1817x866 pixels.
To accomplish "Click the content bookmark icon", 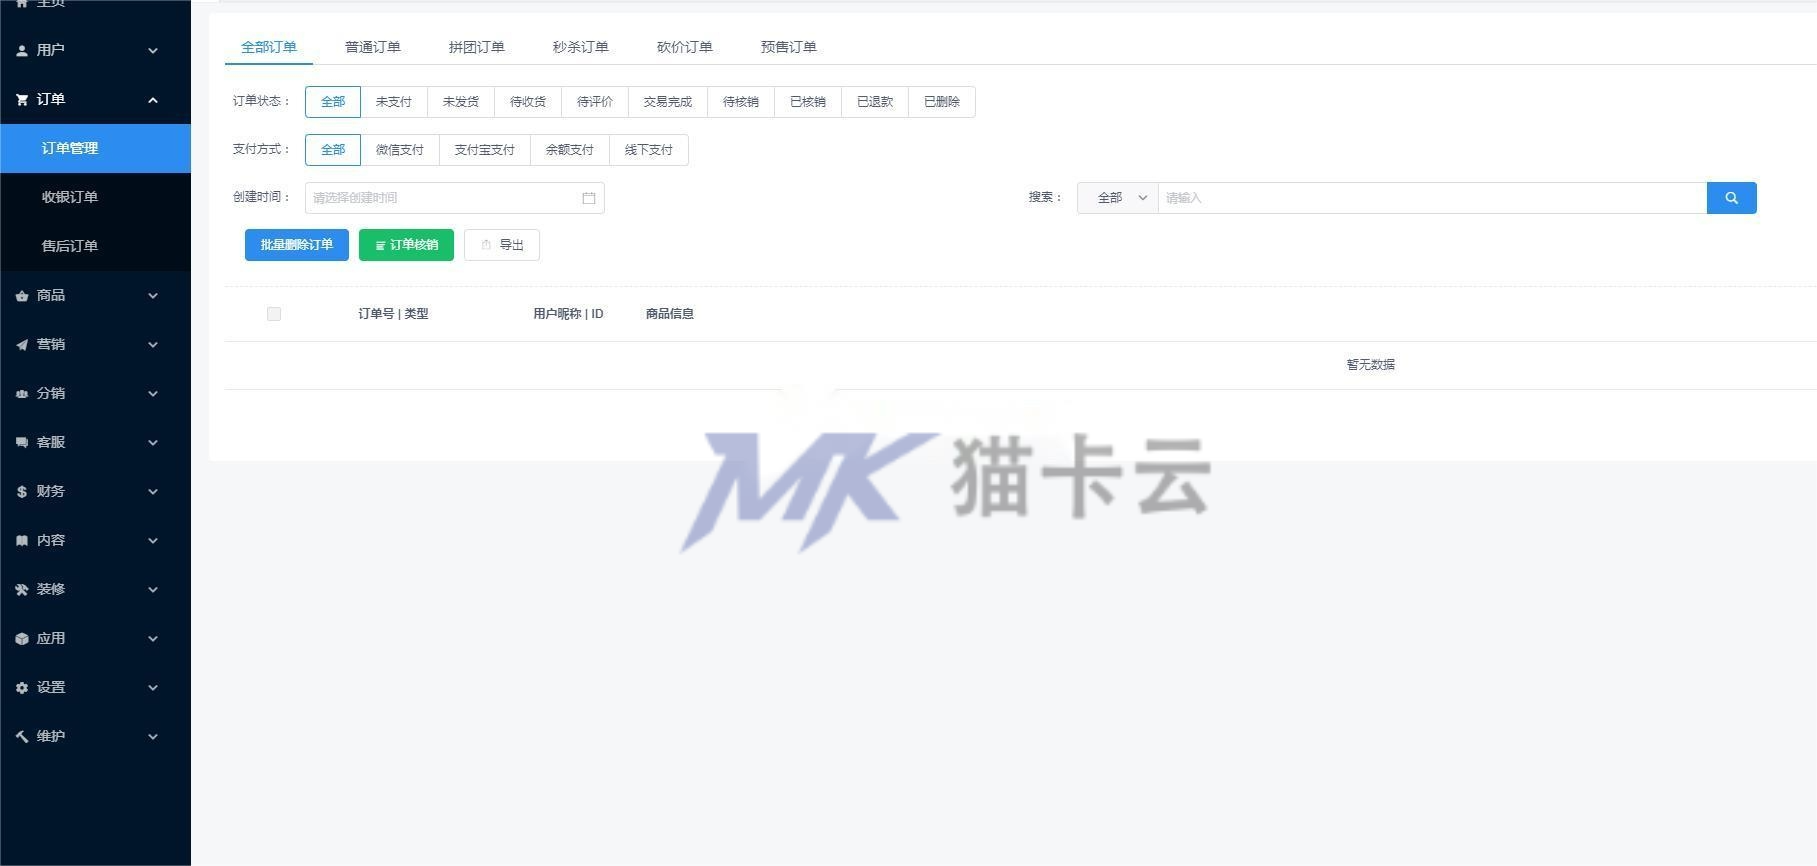I will pyautogui.click(x=22, y=540).
